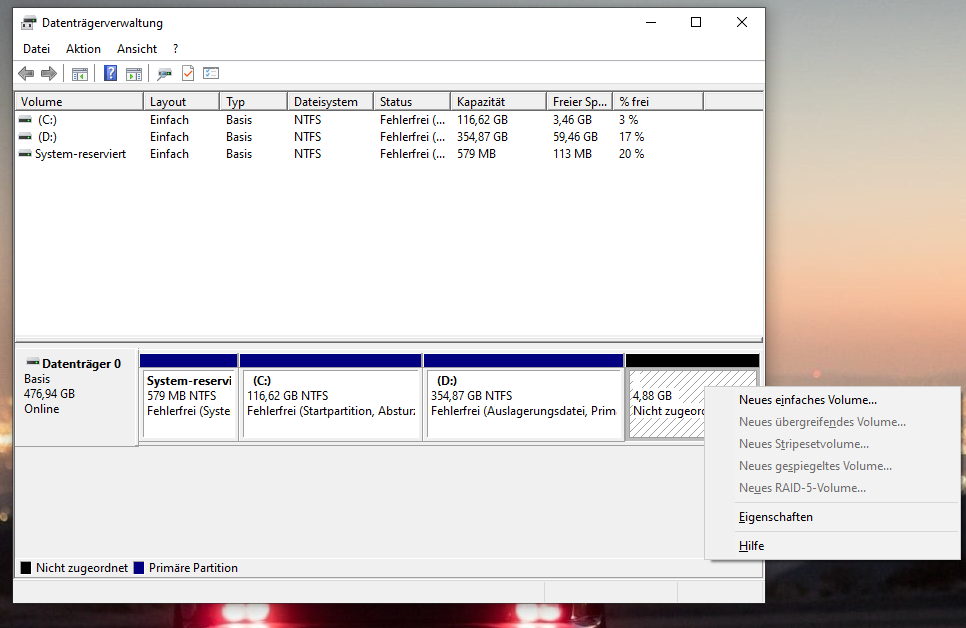This screenshot has width=966, height=628.
Task: Click the black Nicht zugeordnet legend swatch
Action: click(26, 568)
